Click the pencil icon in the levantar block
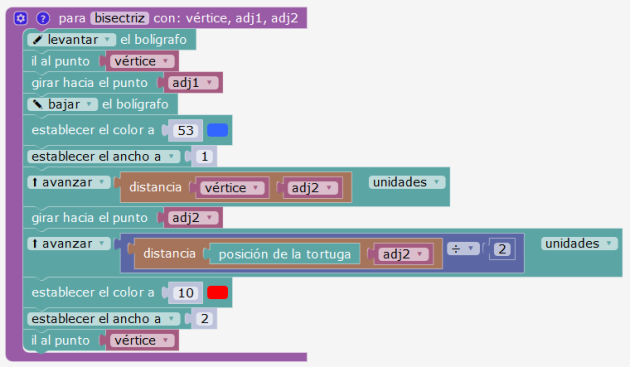This screenshot has width=630, height=367. coord(37,39)
